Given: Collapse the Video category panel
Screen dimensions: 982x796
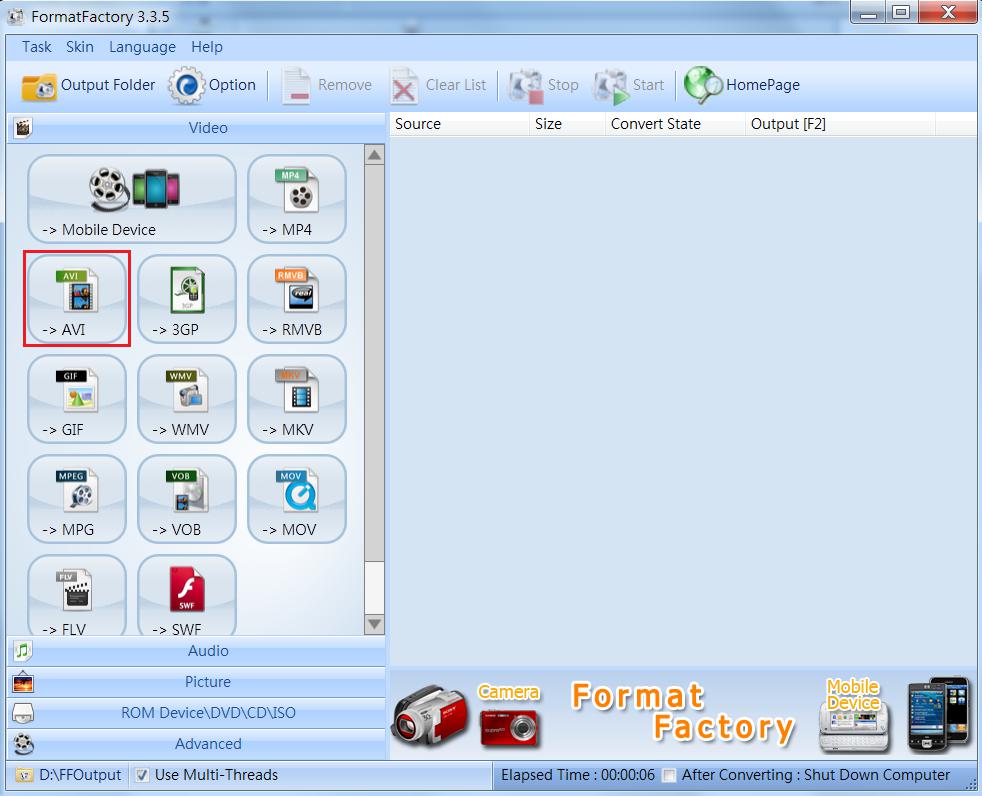Looking at the screenshot, I should click(x=196, y=128).
